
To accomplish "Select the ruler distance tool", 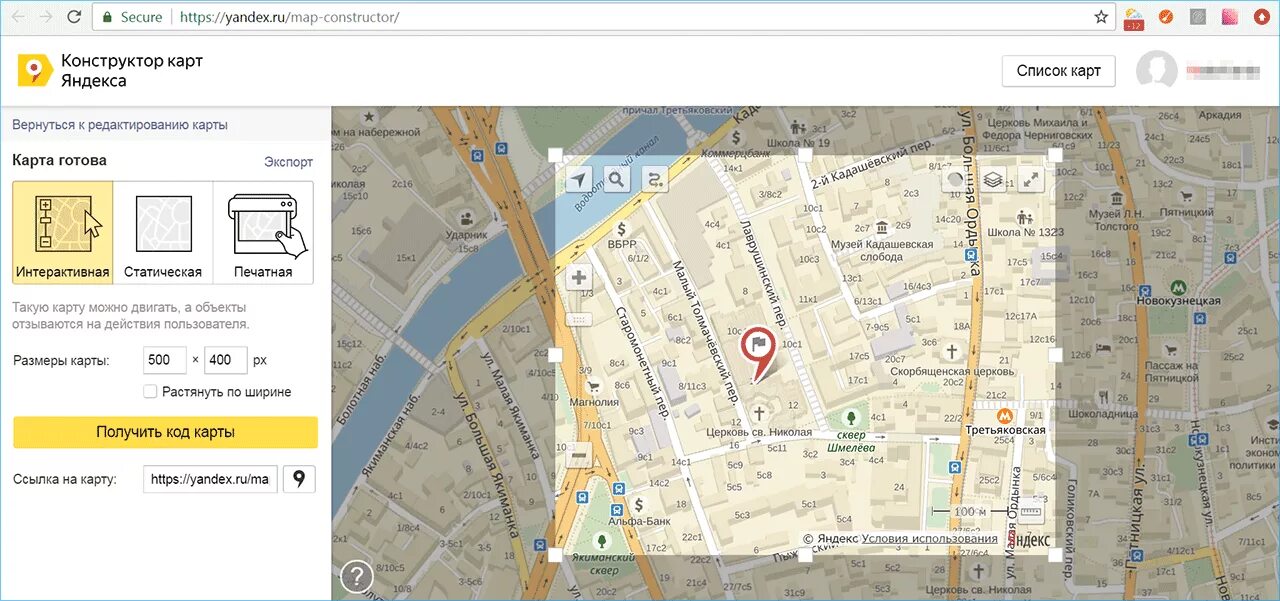I will coord(1029,514).
